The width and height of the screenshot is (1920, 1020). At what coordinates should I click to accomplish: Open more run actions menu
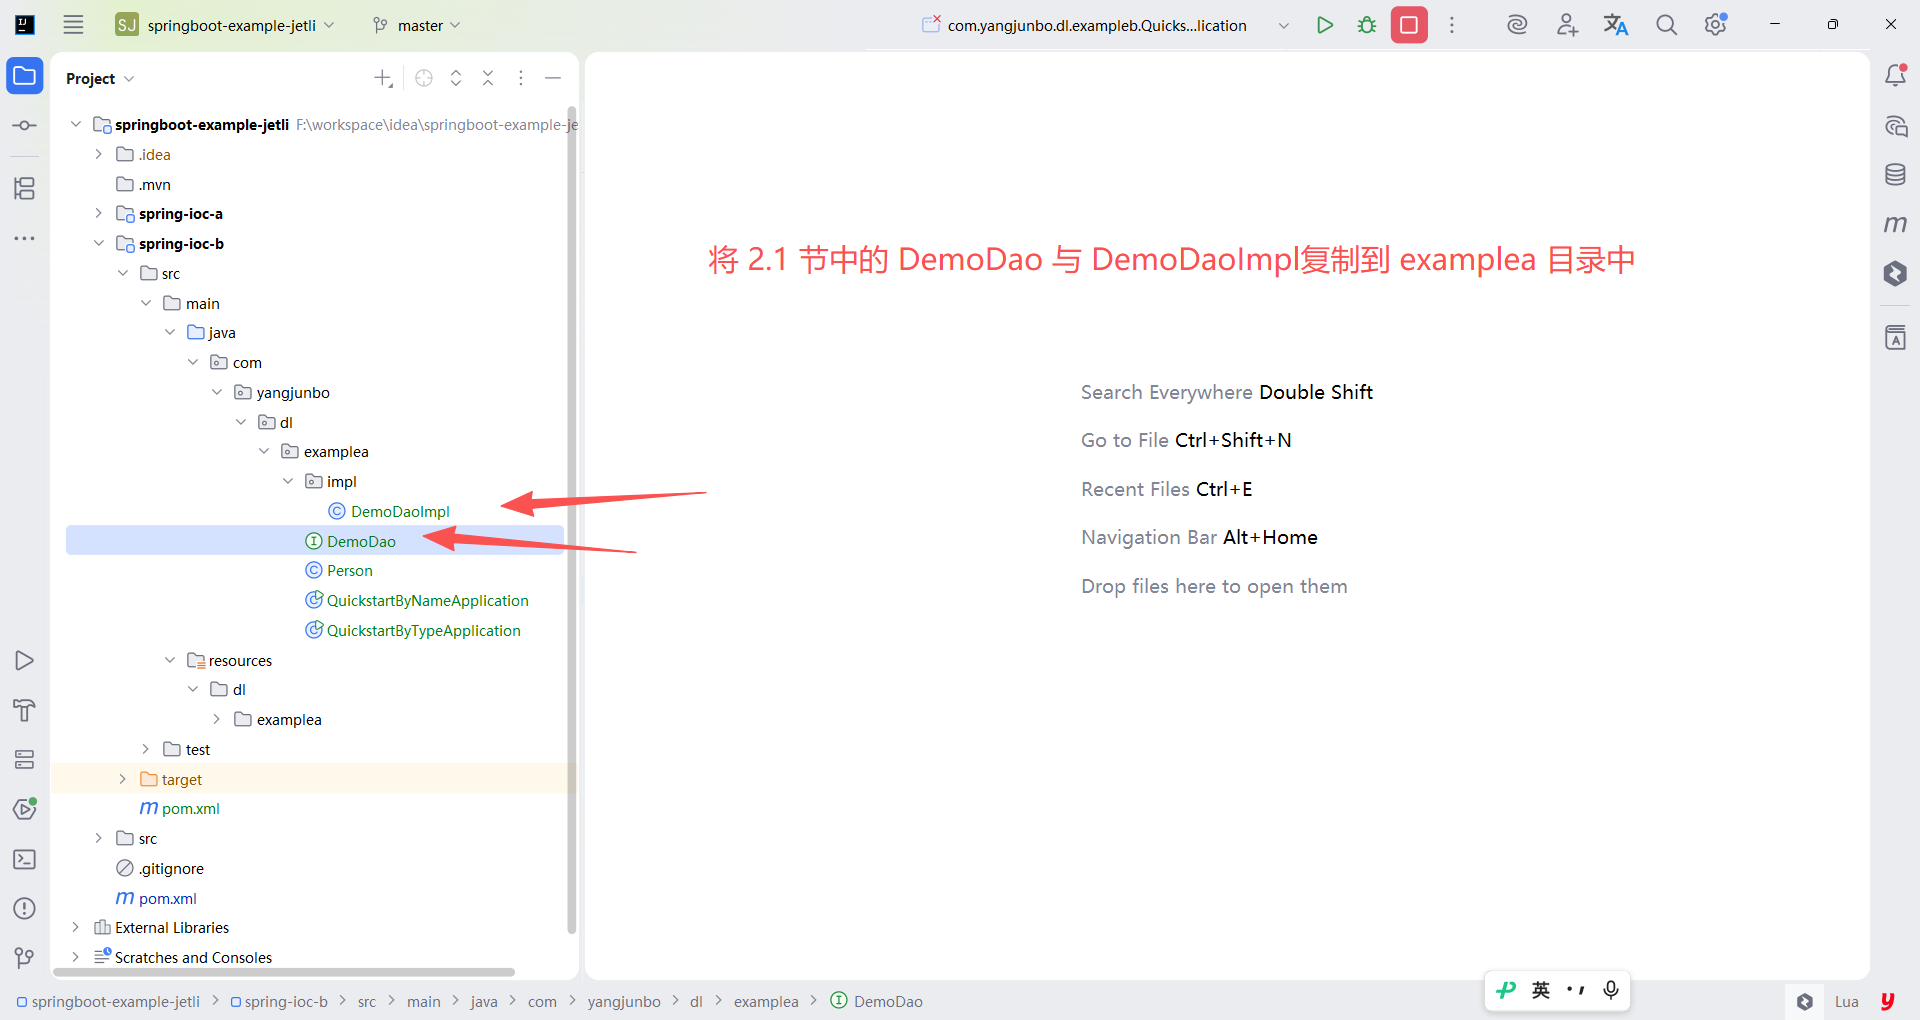[1452, 25]
